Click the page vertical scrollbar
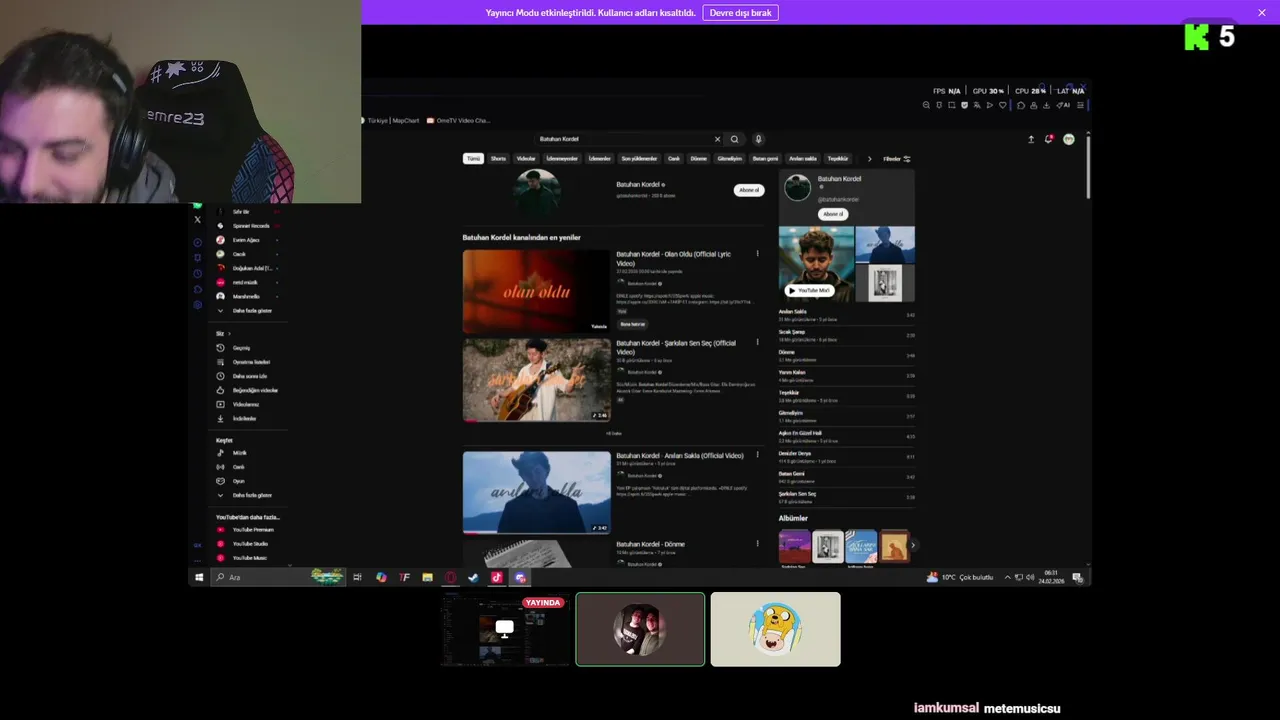 pos(1087,165)
